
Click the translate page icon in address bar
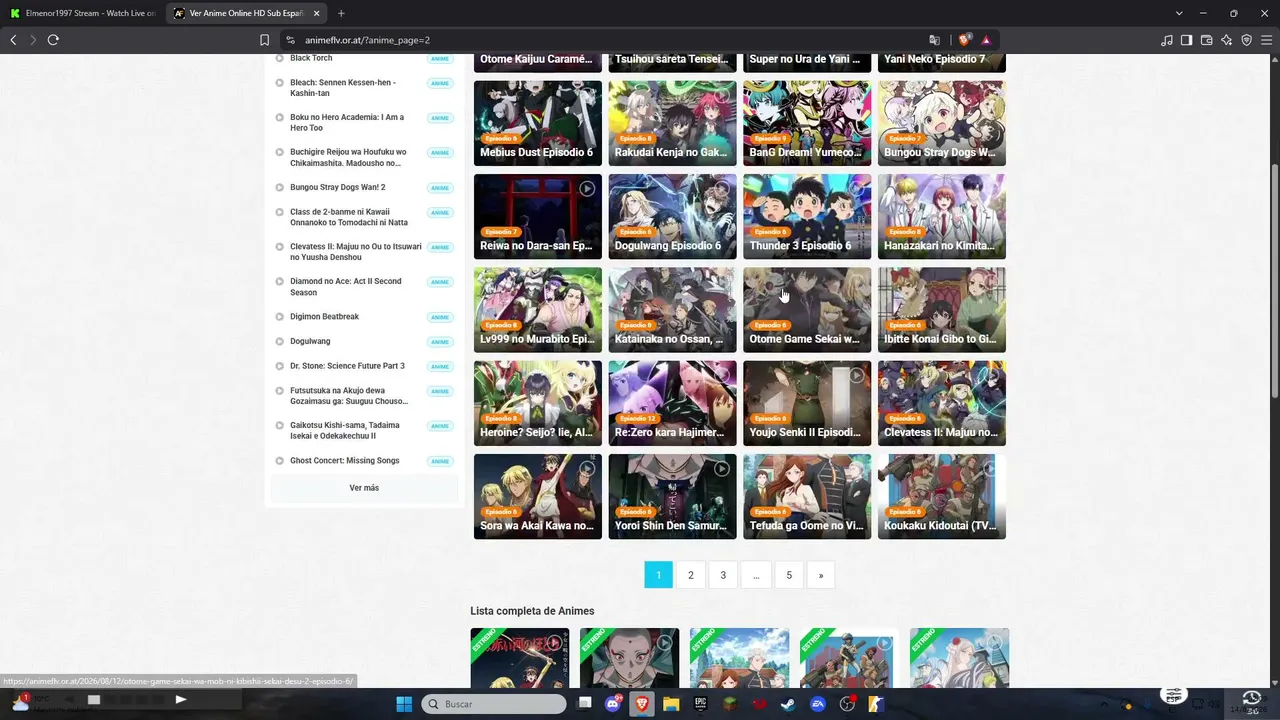934,40
